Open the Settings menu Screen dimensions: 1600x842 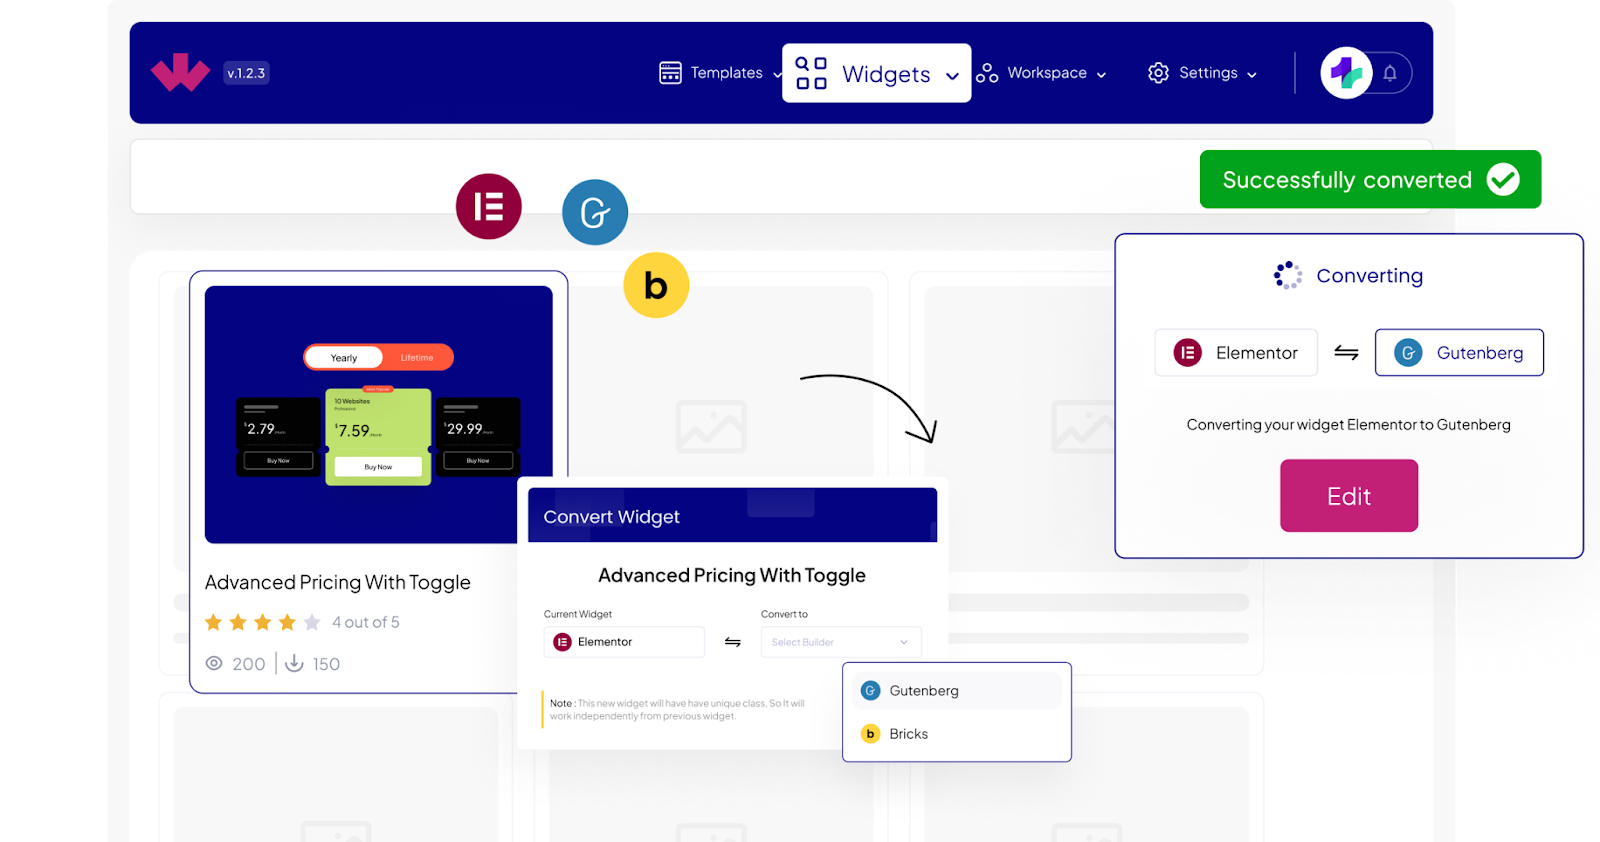pos(1203,73)
